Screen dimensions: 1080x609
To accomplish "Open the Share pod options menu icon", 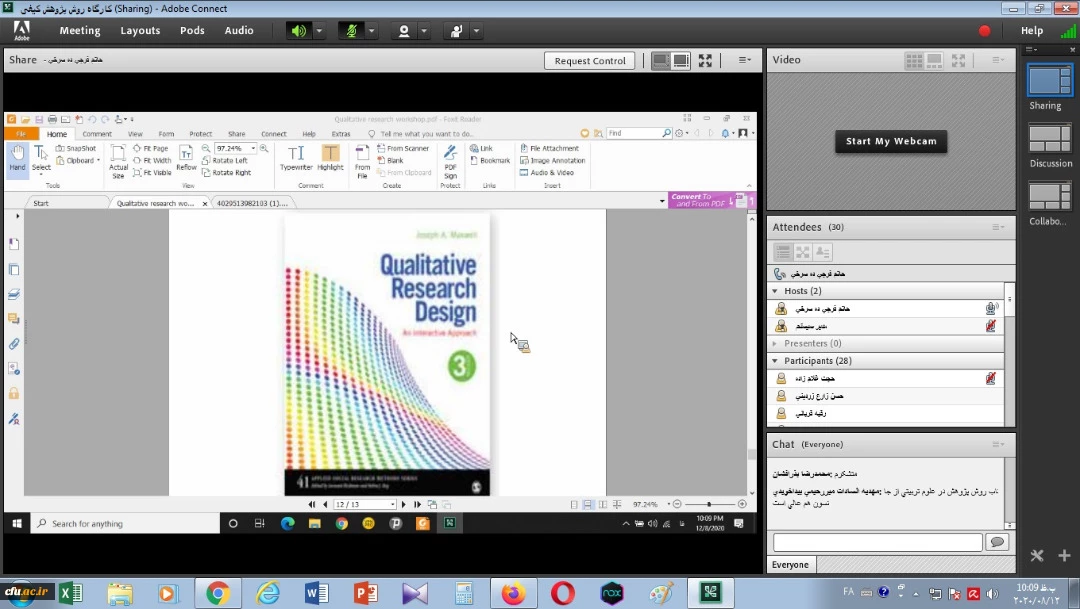I will click(745, 60).
